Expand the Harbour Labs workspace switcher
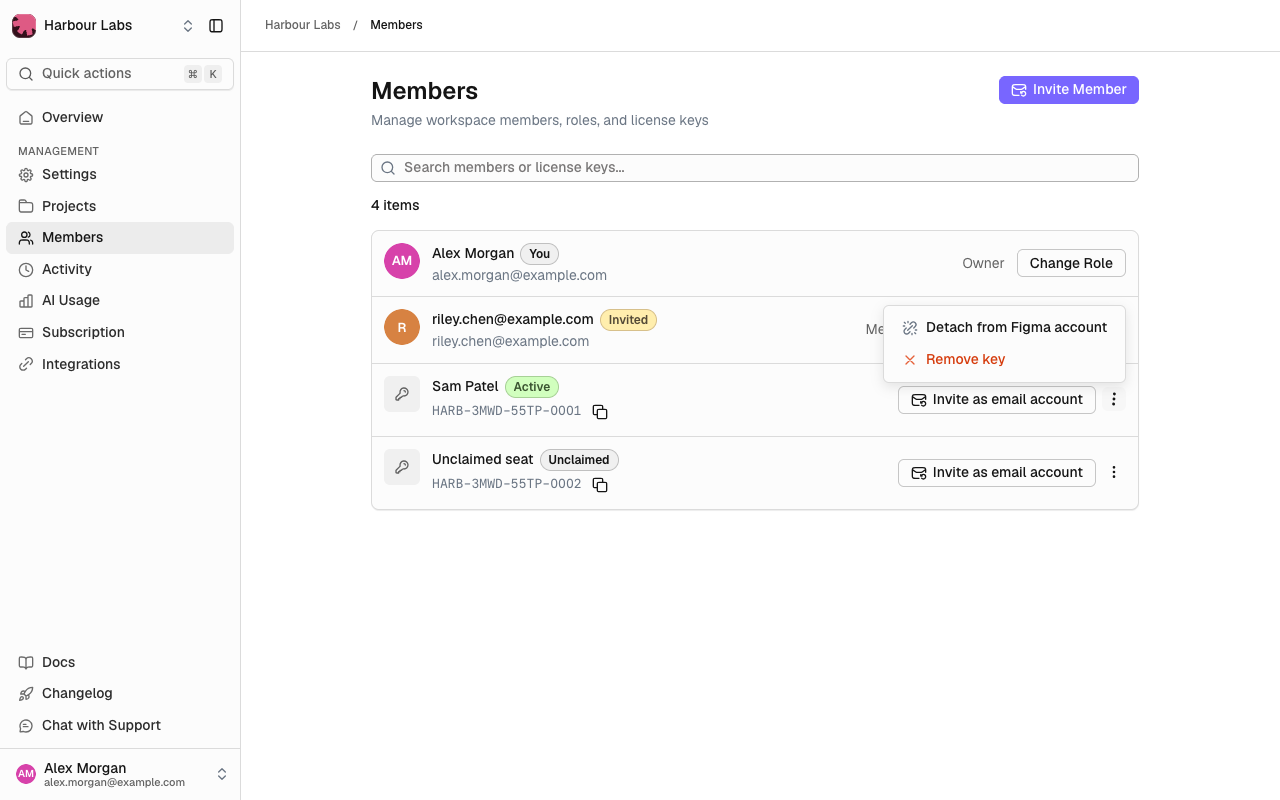Screen dimensions: 1280x800 point(188,26)
